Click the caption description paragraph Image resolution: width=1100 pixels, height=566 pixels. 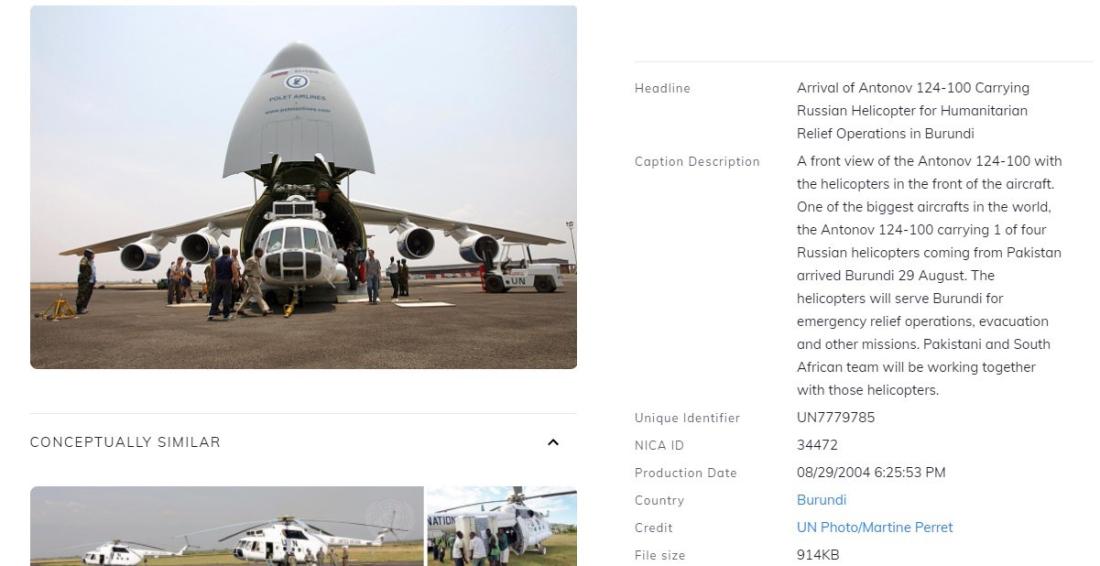[929, 276]
